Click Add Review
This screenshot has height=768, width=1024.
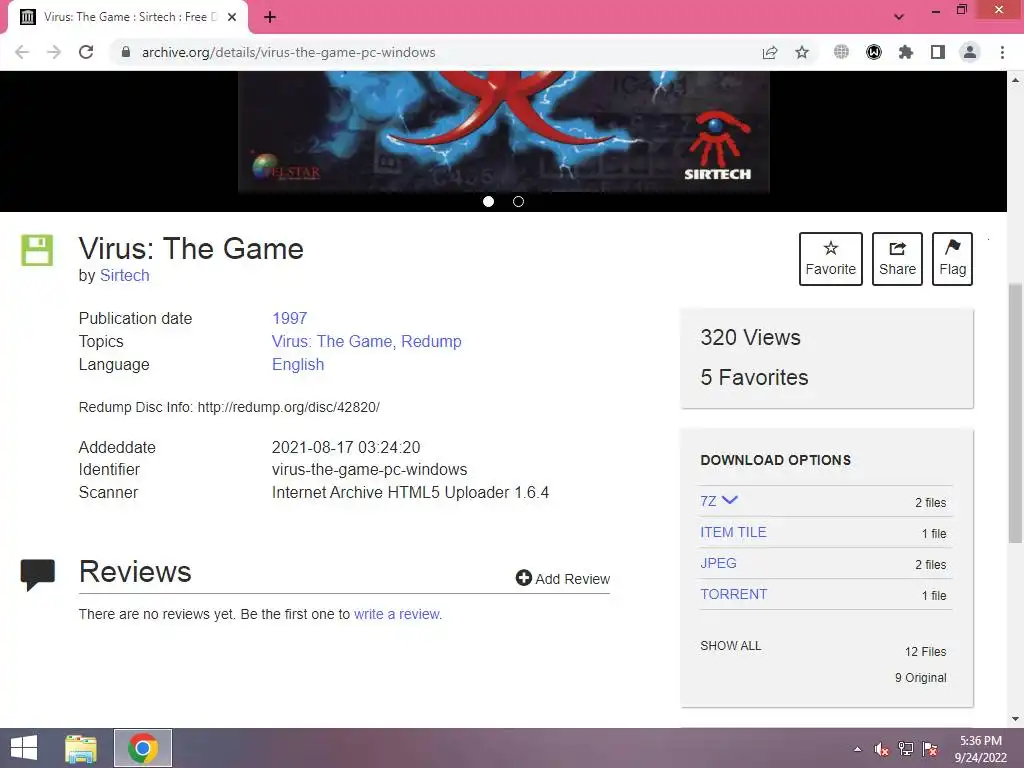(x=563, y=579)
